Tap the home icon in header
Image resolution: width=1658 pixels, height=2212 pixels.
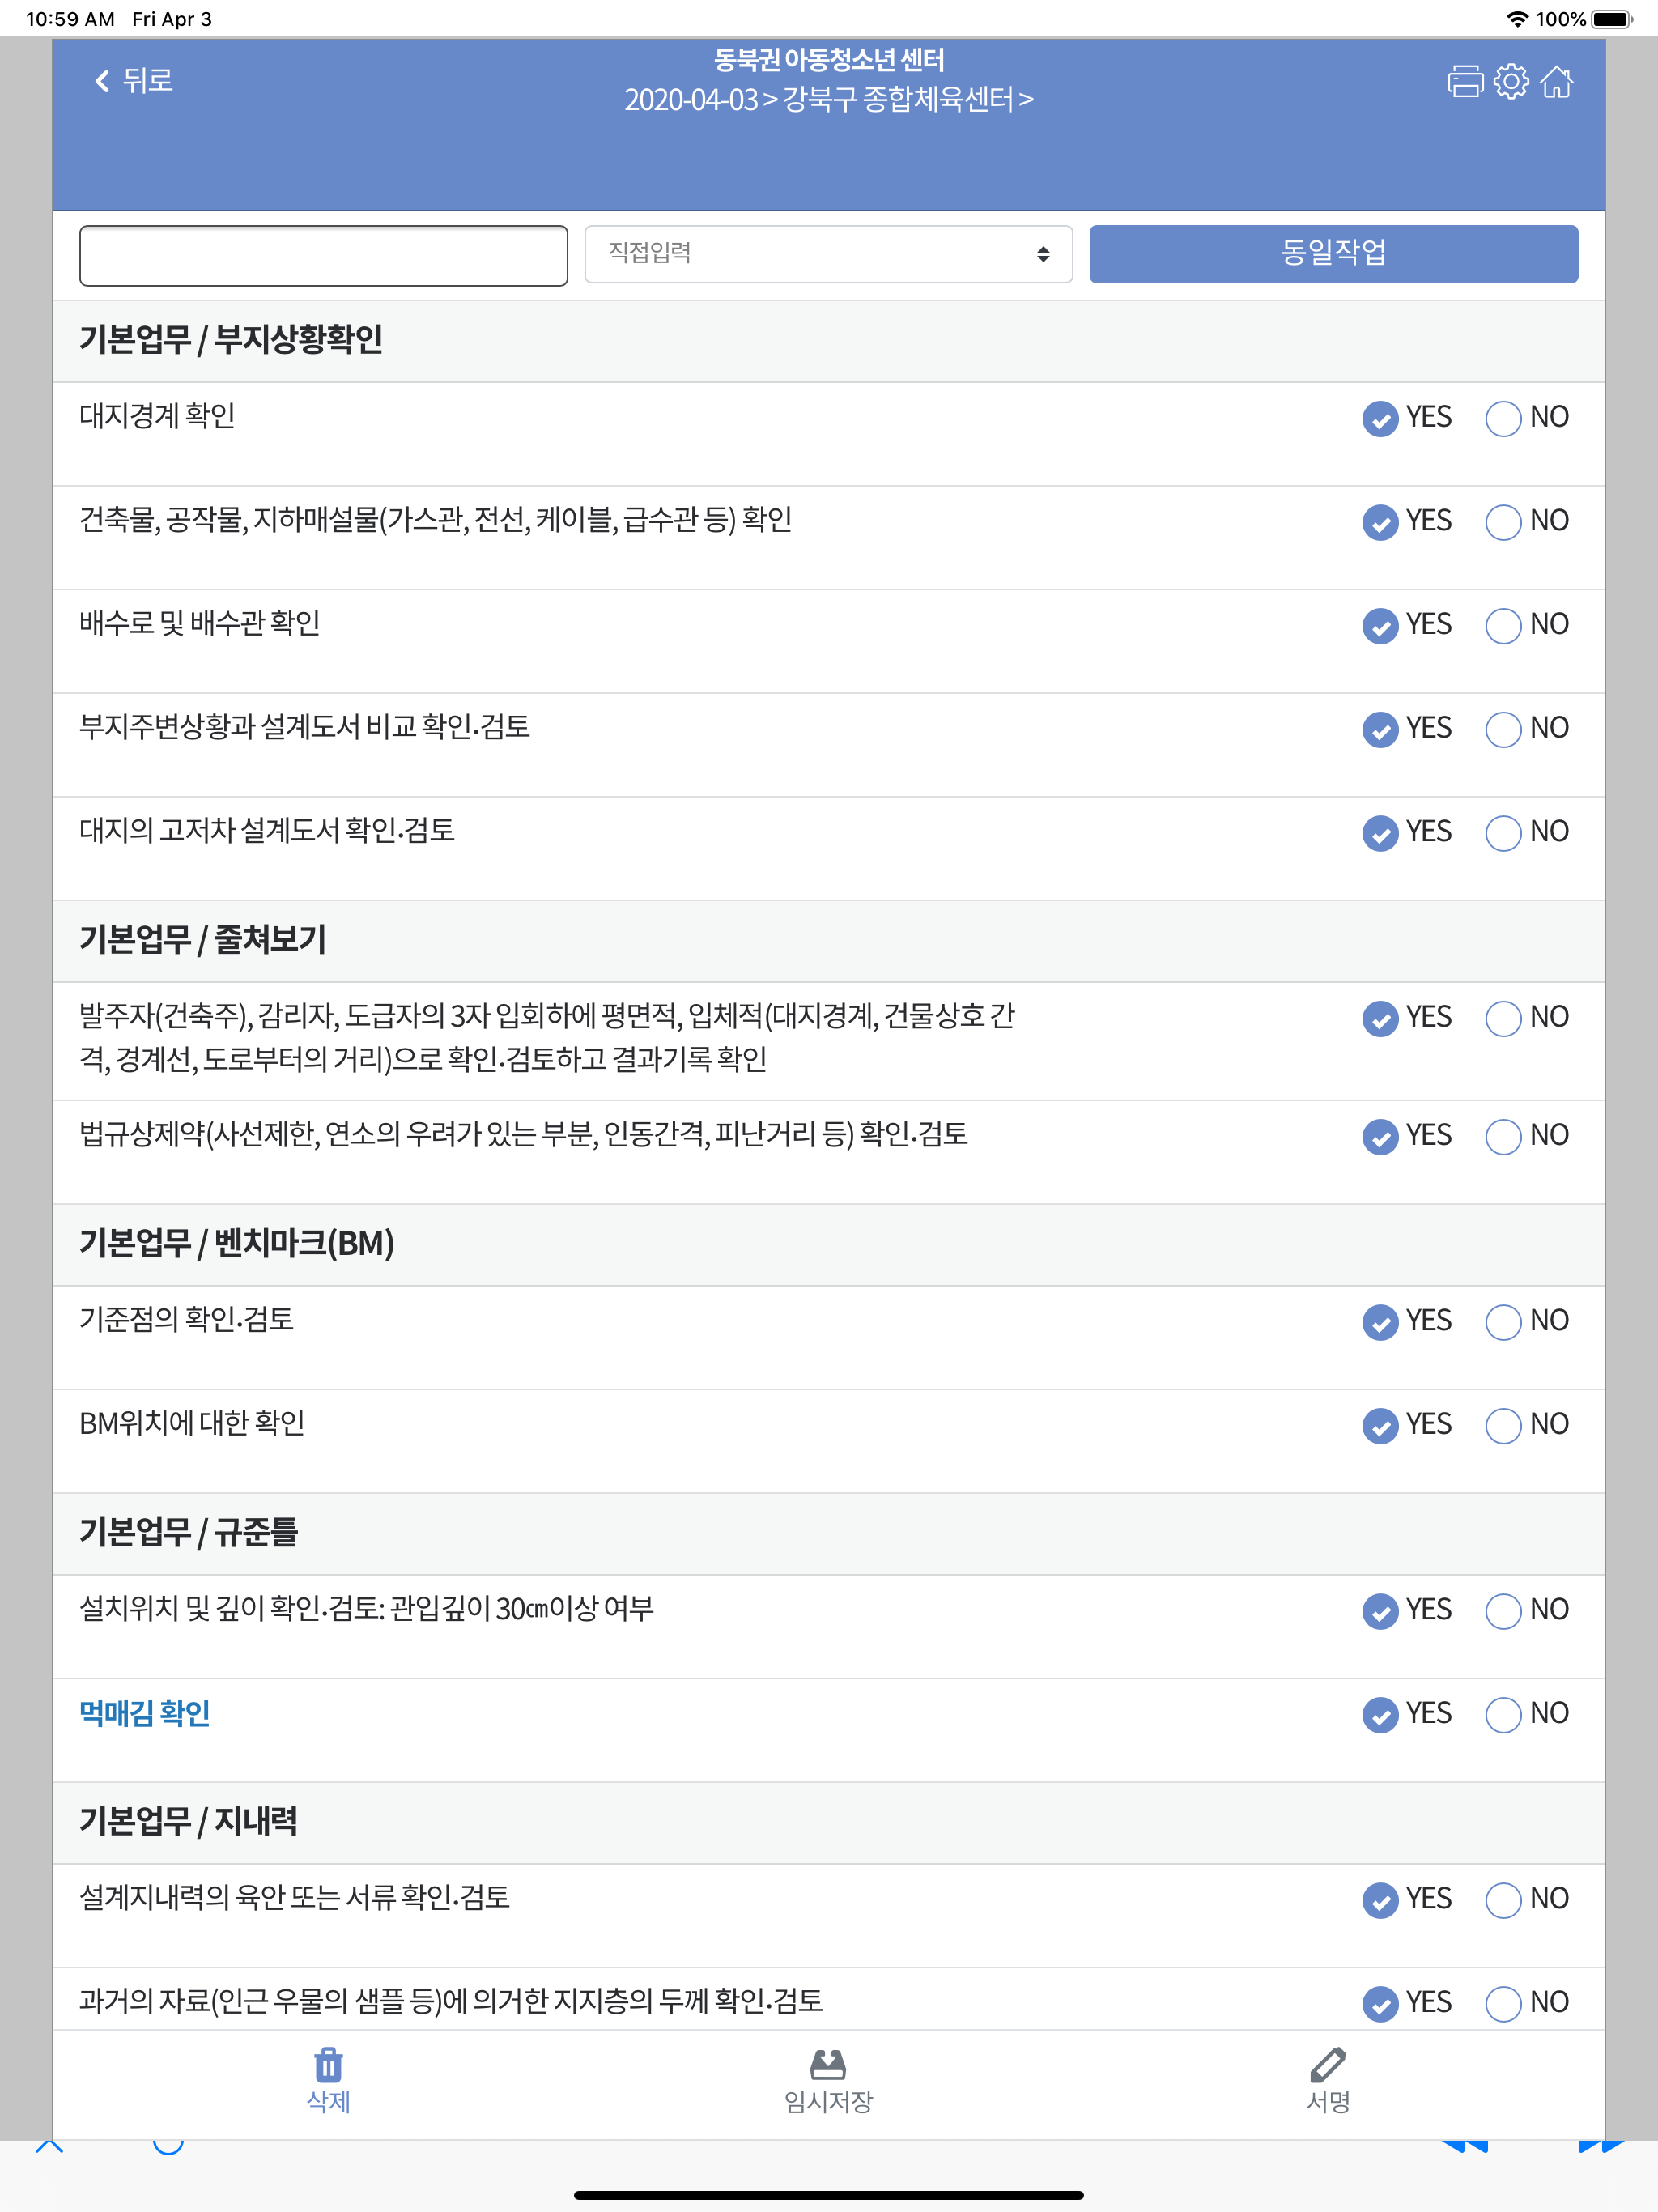[x=1556, y=81]
